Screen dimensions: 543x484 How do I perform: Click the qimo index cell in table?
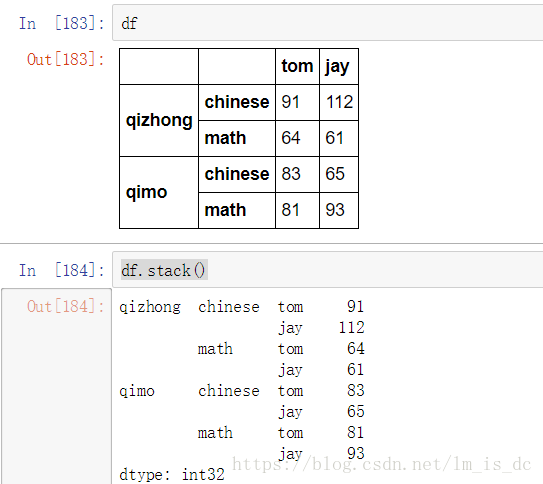pos(159,192)
